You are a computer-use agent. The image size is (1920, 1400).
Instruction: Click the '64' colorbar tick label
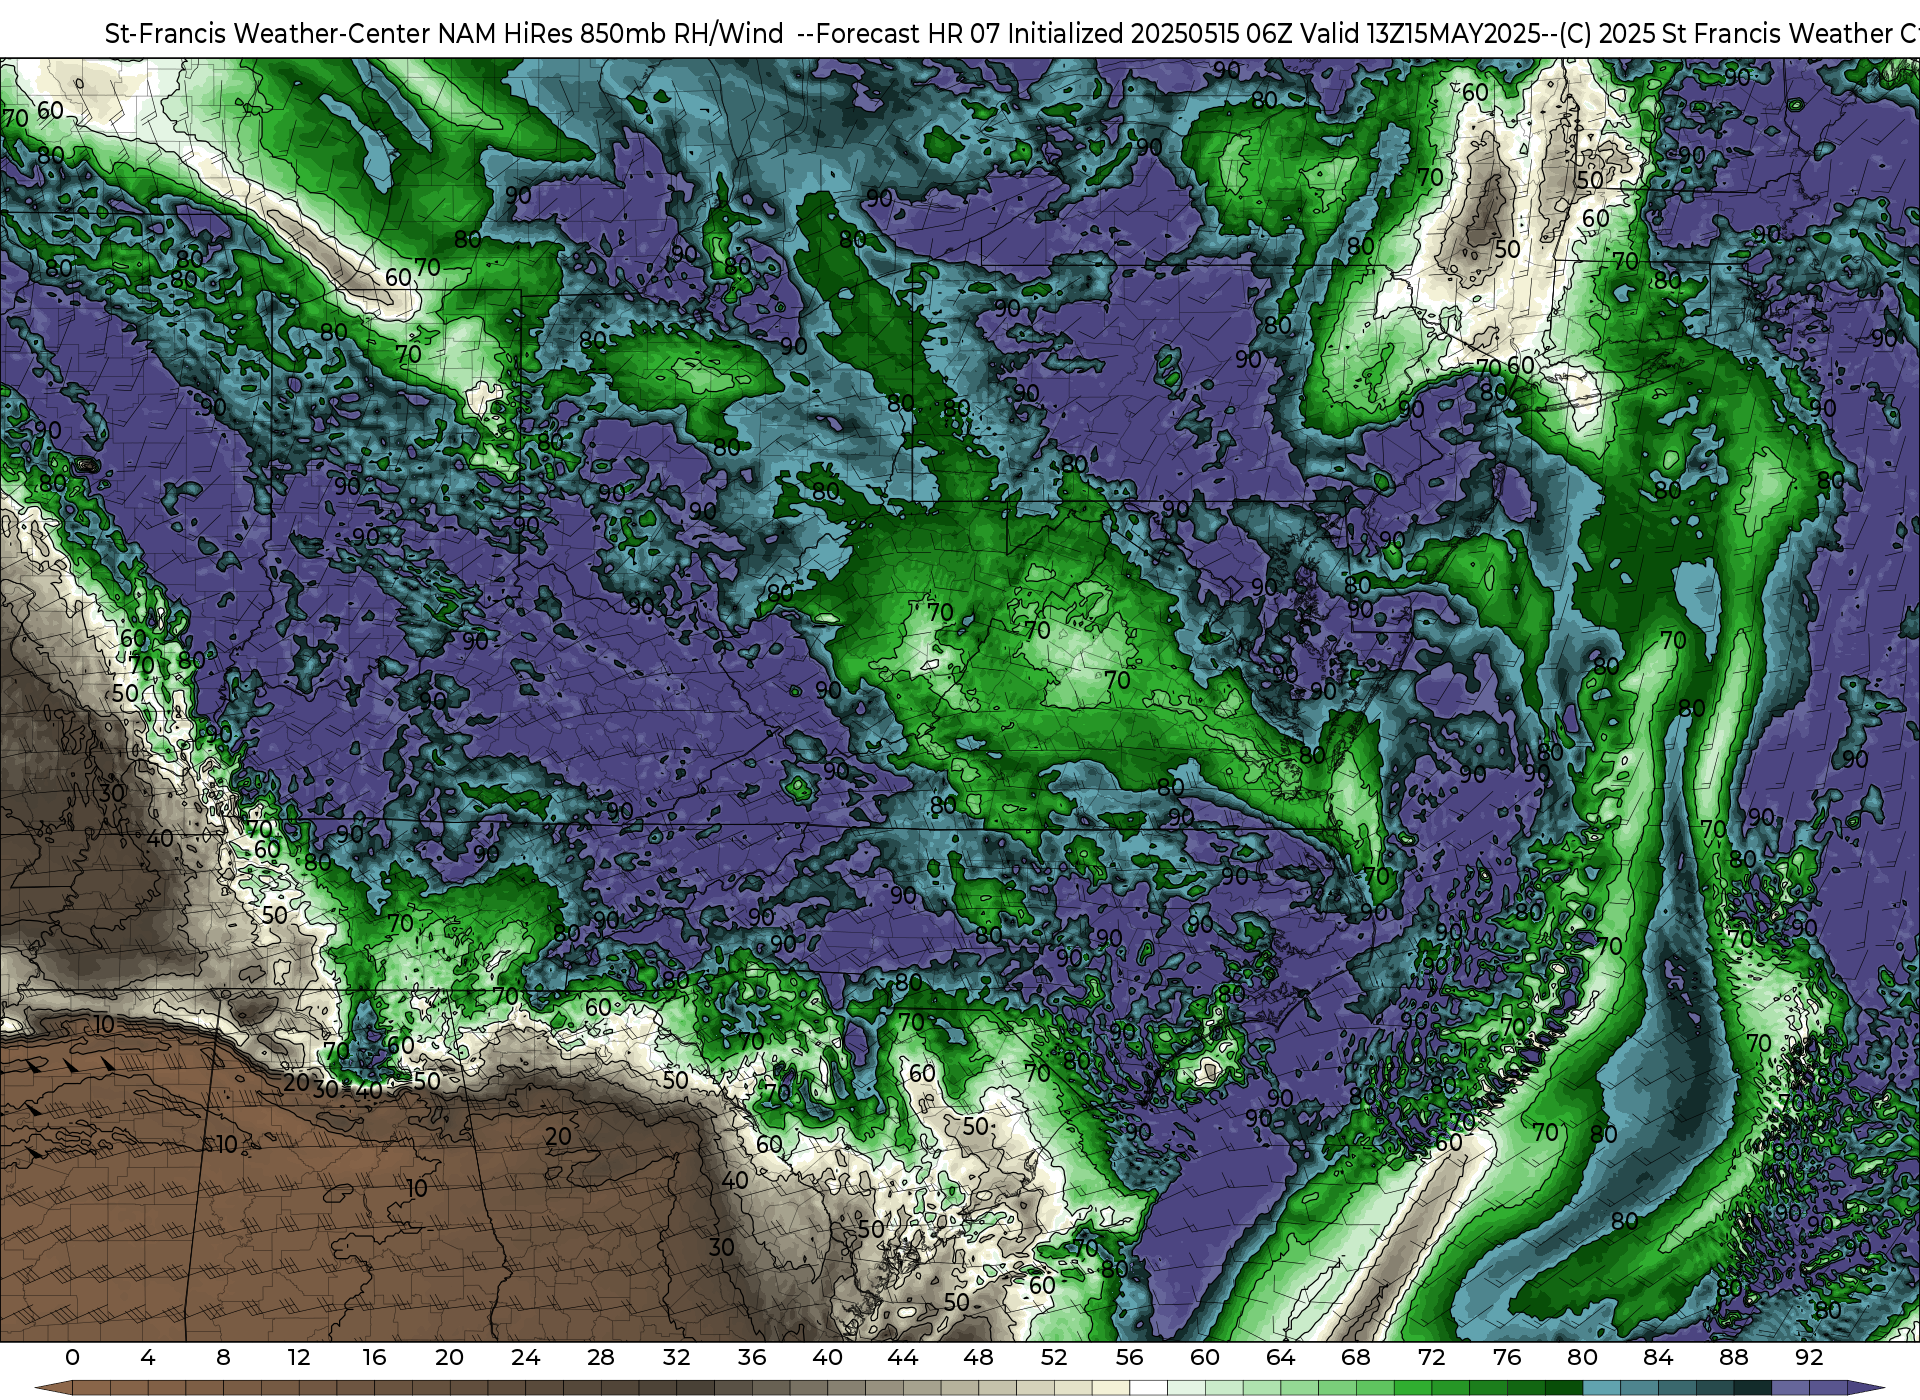click(1280, 1357)
